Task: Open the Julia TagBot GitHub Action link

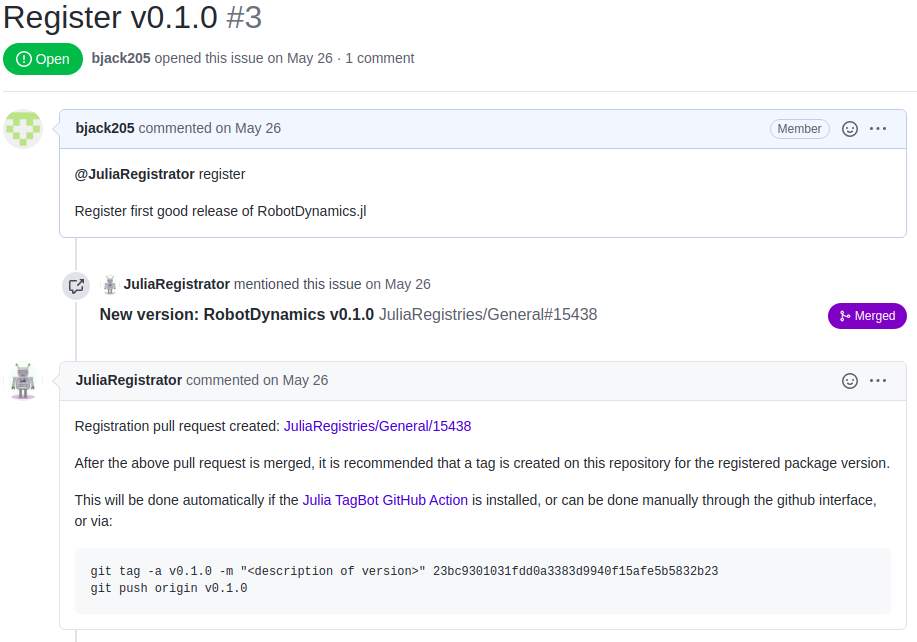Action: 385,500
